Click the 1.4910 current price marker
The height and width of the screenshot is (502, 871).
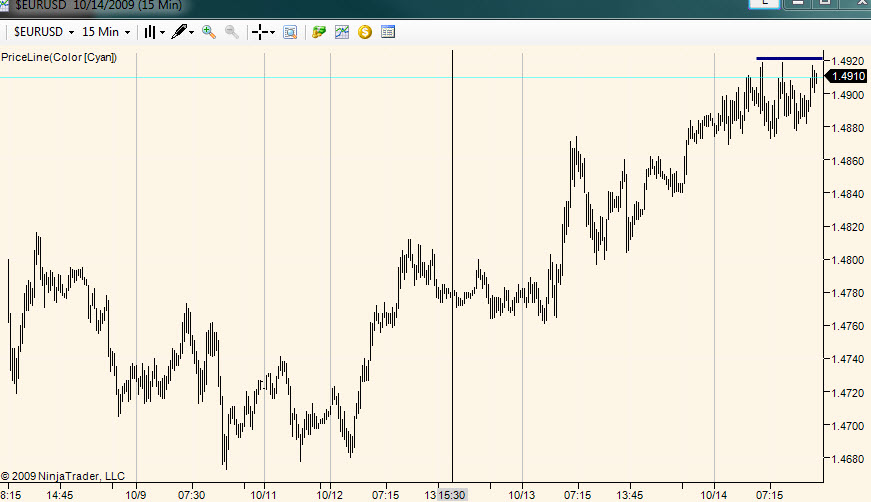(847, 76)
